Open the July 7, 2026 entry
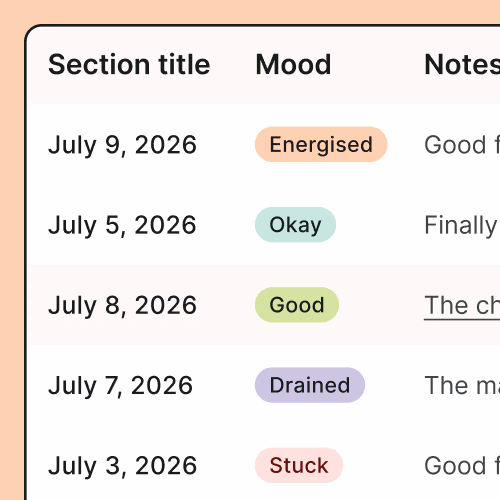500x500 pixels. (120, 386)
